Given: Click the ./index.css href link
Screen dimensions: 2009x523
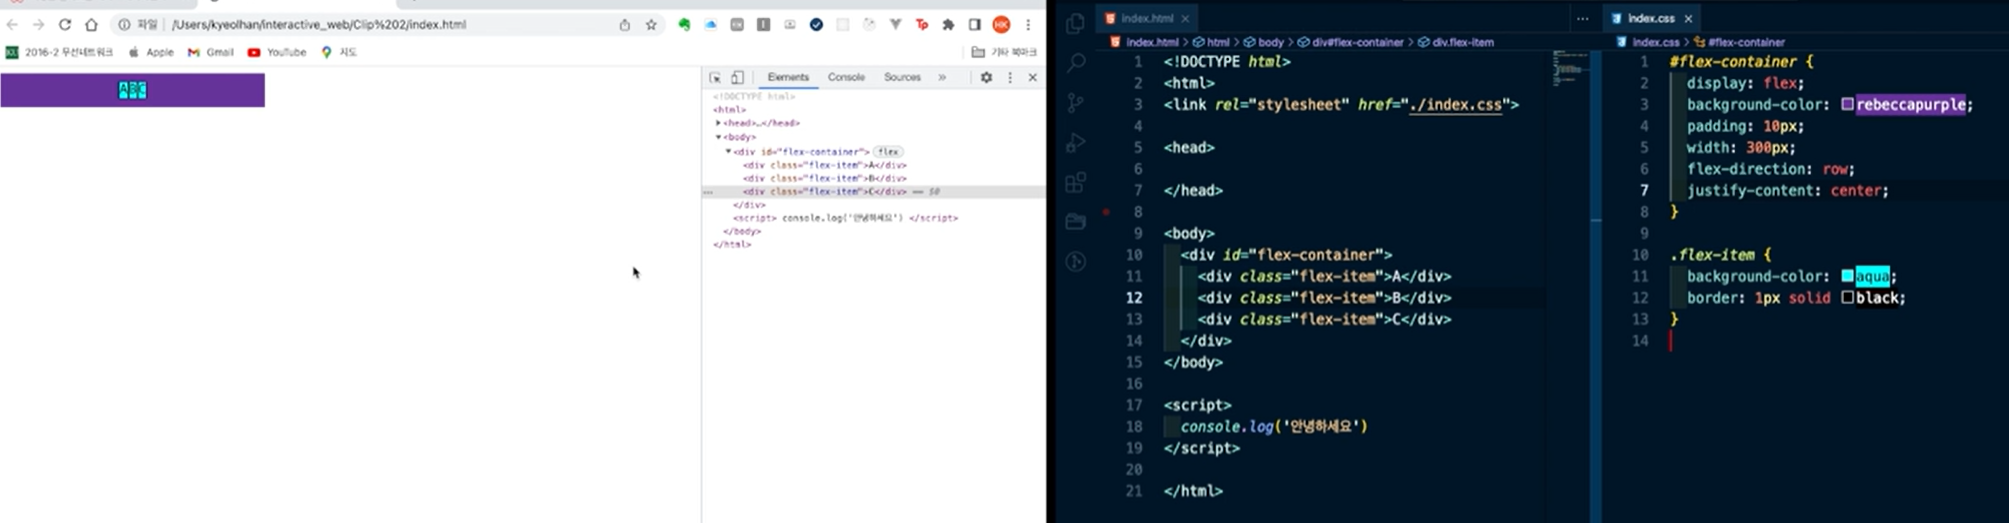Looking at the screenshot, I should pyautogui.click(x=1456, y=104).
